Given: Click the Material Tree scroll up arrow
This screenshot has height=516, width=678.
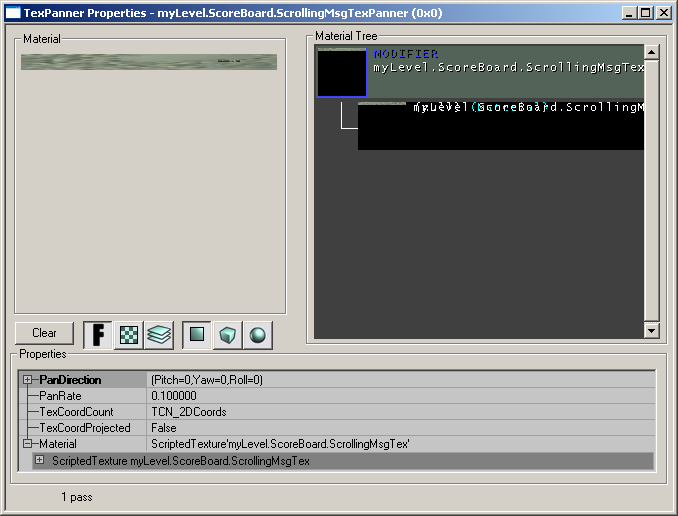Looking at the screenshot, I should [651, 52].
